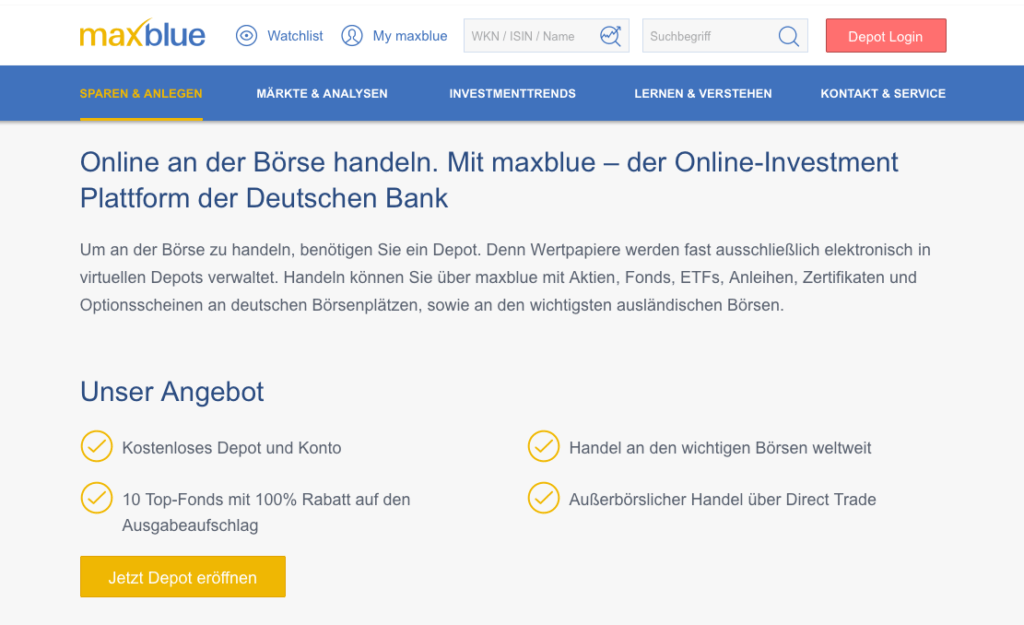
Task: Click checkmark icon beside Kostenloses Depot und Konto
Action: coord(97,446)
